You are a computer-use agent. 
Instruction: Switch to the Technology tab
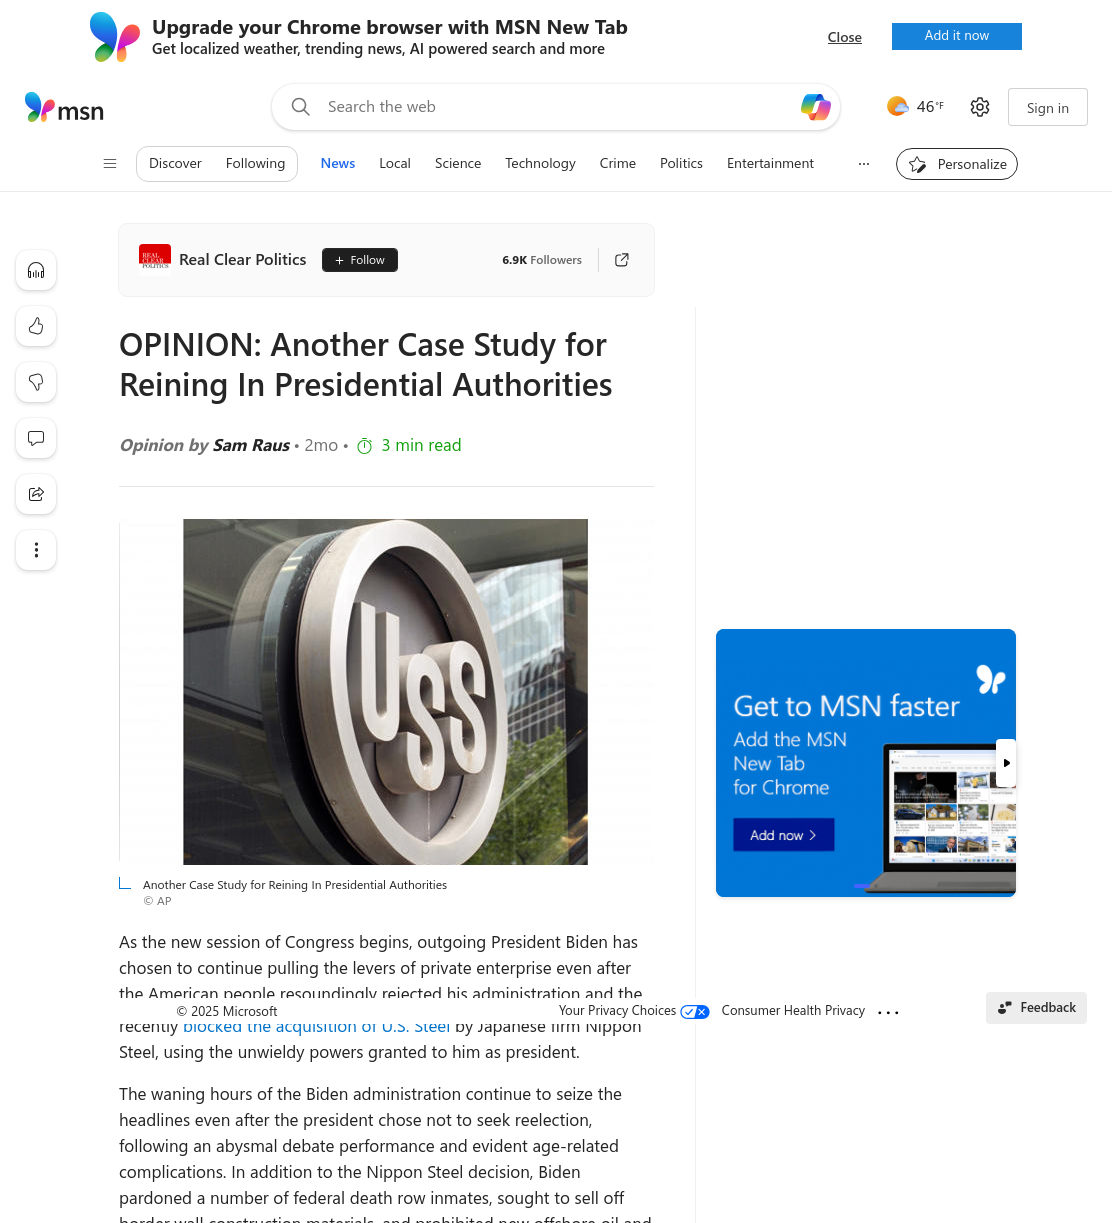(x=540, y=163)
